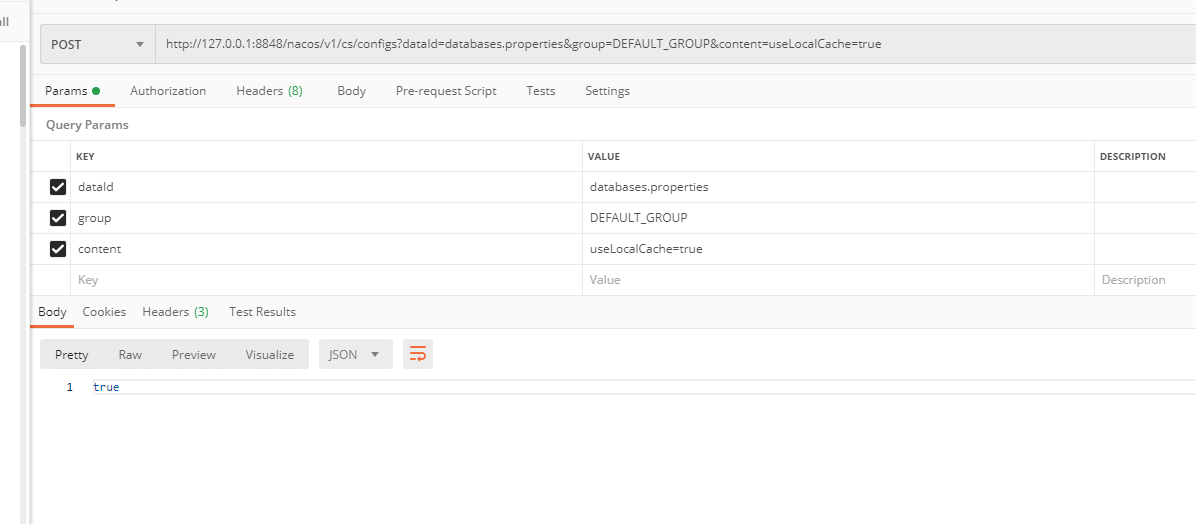Viewport: 1196px width, 524px height.
Task: Uncheck the group parameter checkbox
Action: click(58, 218)
